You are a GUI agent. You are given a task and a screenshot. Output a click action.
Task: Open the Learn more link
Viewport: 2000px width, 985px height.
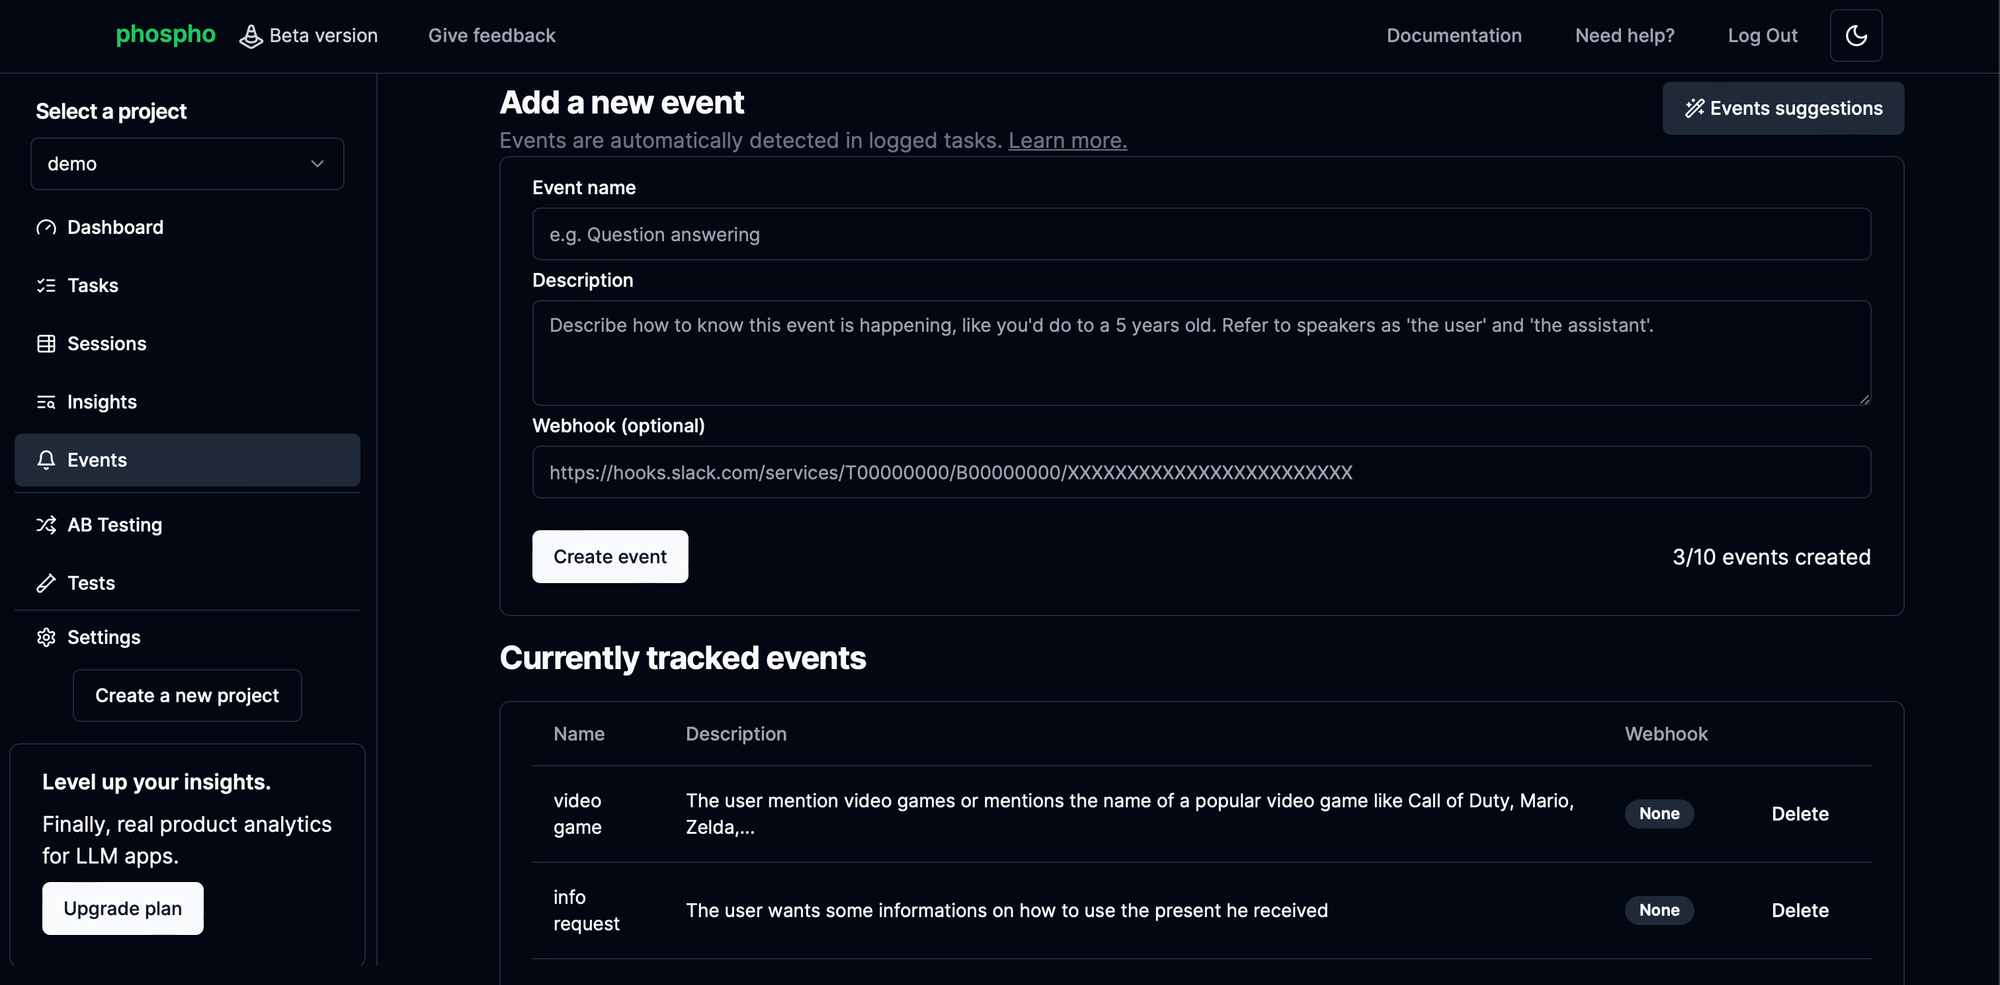tap(1067, 141)
